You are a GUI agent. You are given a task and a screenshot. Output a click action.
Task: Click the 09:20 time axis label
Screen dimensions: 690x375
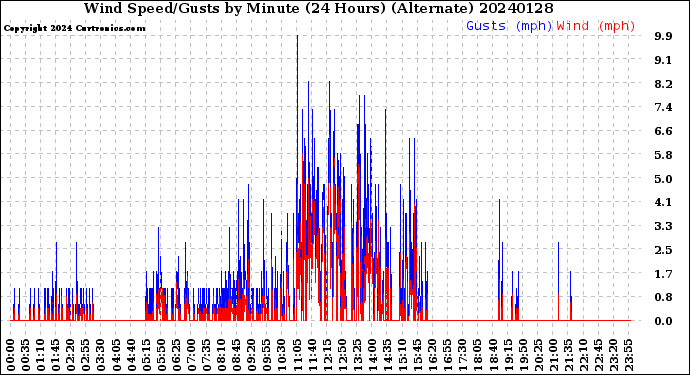[252, 354]
